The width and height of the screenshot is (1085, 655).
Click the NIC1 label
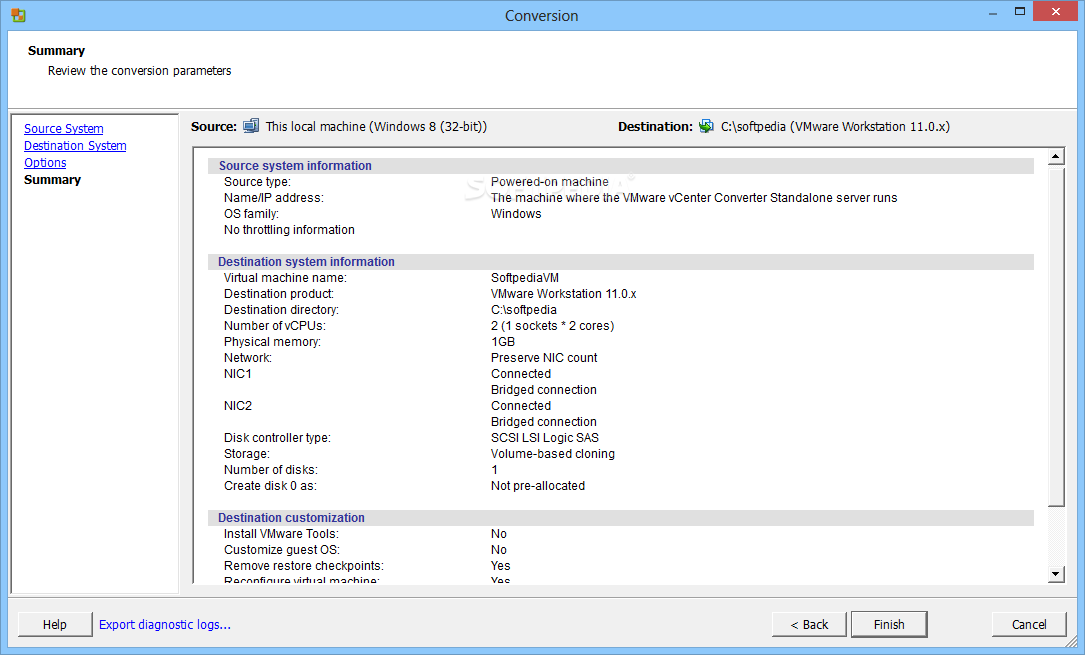click(x=237, y=374)
